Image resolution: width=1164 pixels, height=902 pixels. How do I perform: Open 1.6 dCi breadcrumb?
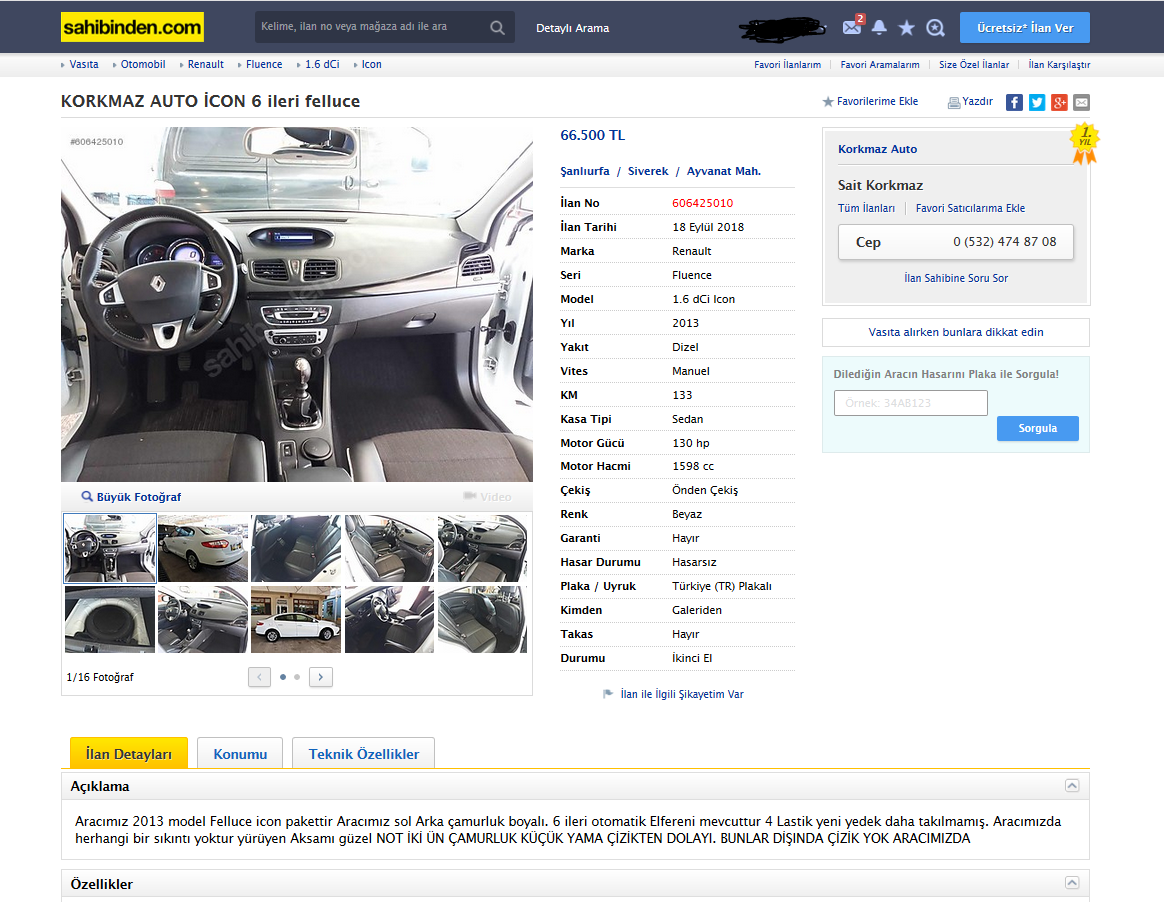[322, 65]
